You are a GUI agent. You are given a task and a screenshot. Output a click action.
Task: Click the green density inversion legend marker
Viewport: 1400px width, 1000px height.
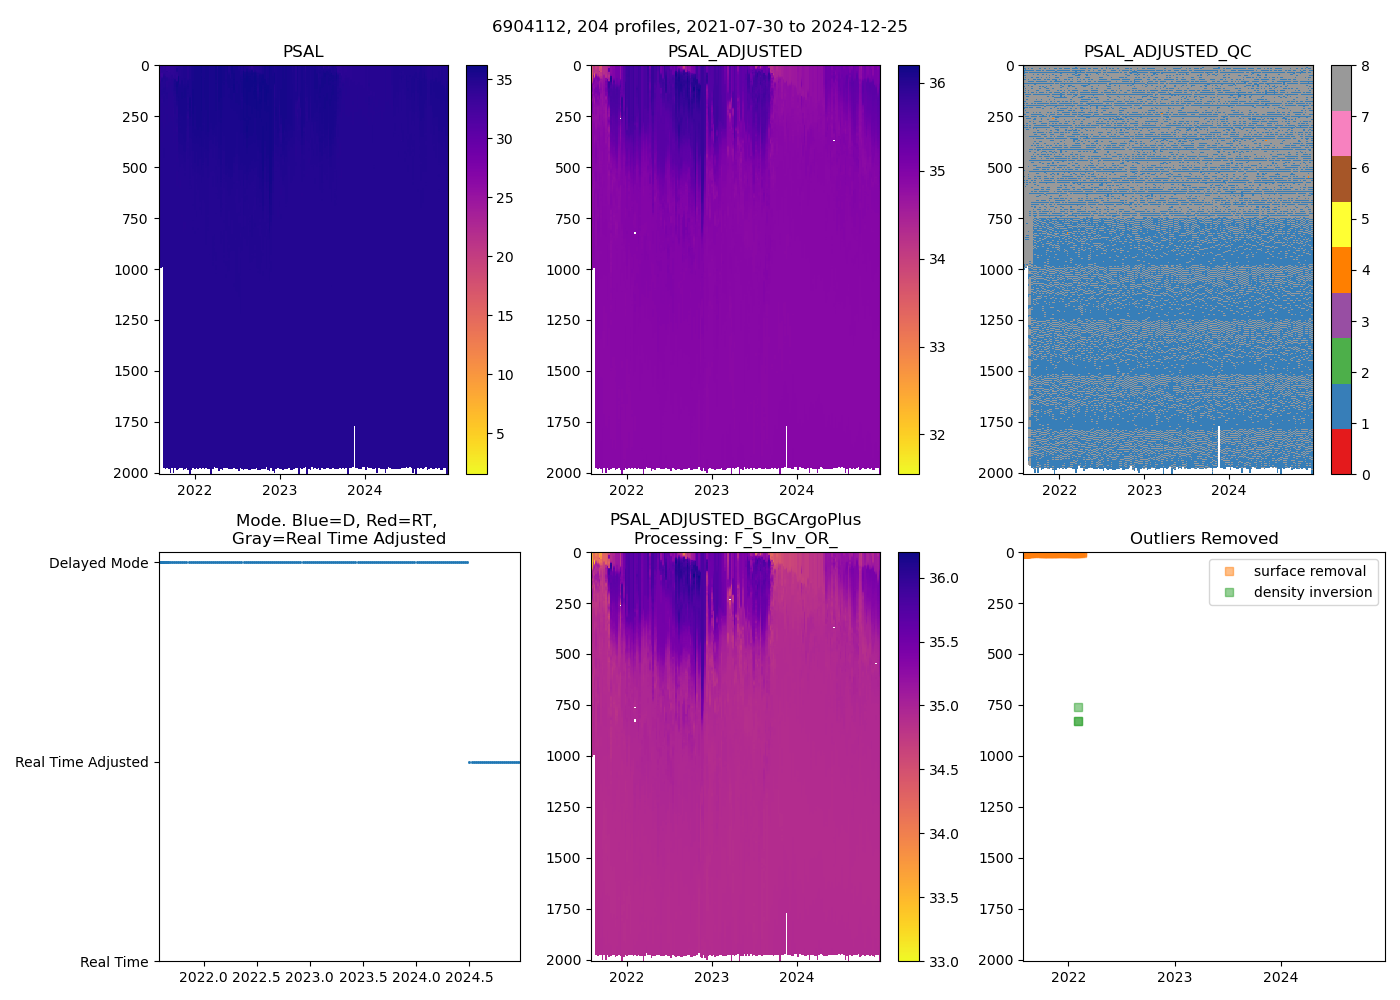(x=1229, y=592)
